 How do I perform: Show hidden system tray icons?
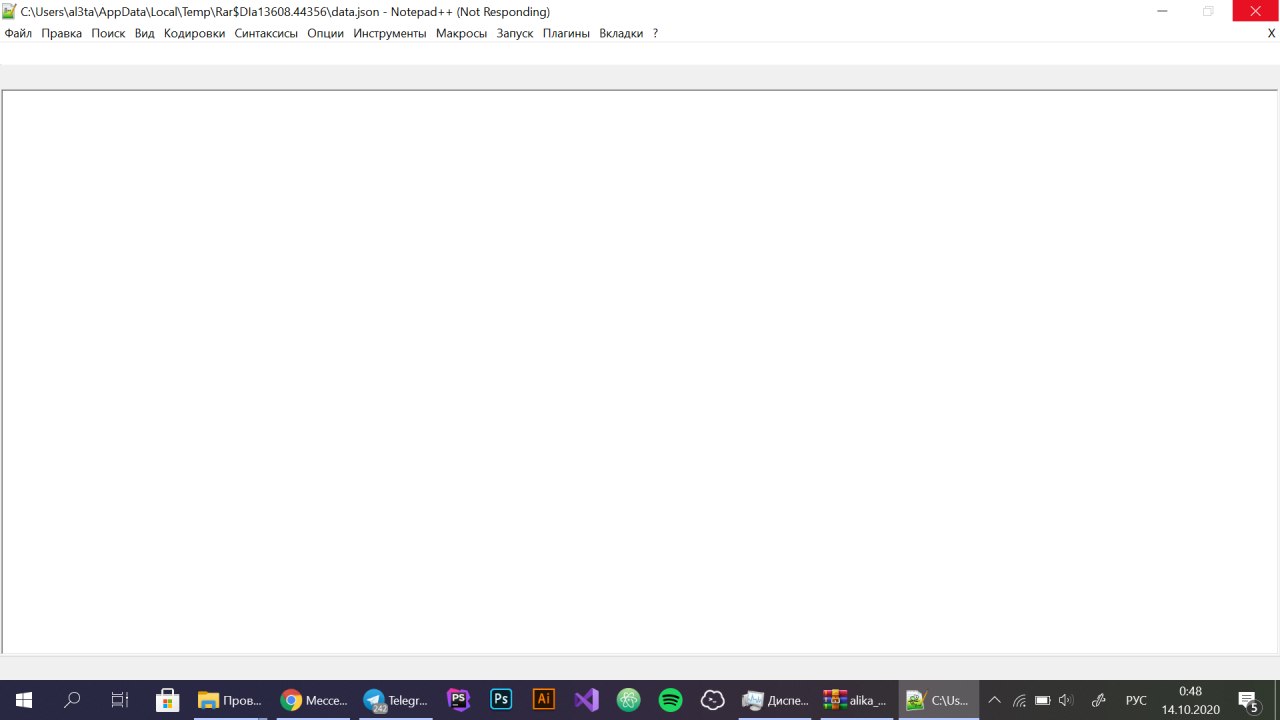point(994,700)
